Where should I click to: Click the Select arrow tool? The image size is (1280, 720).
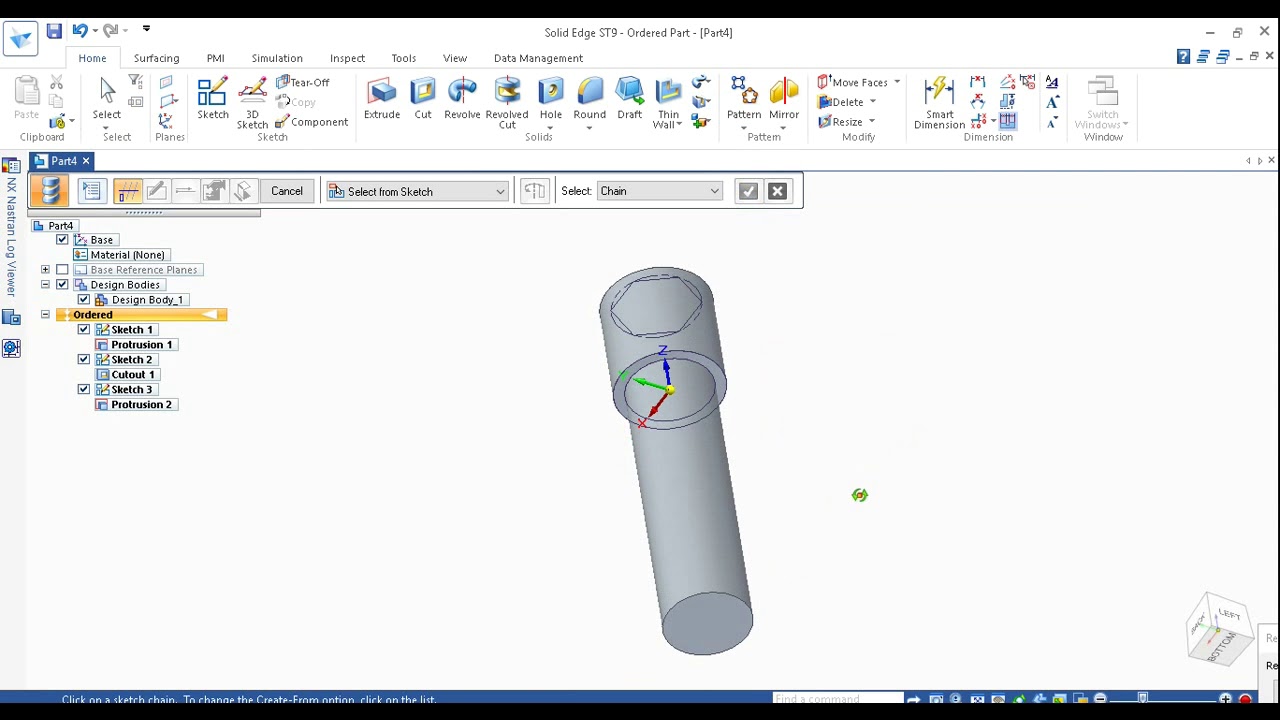[x=107, y=98]
